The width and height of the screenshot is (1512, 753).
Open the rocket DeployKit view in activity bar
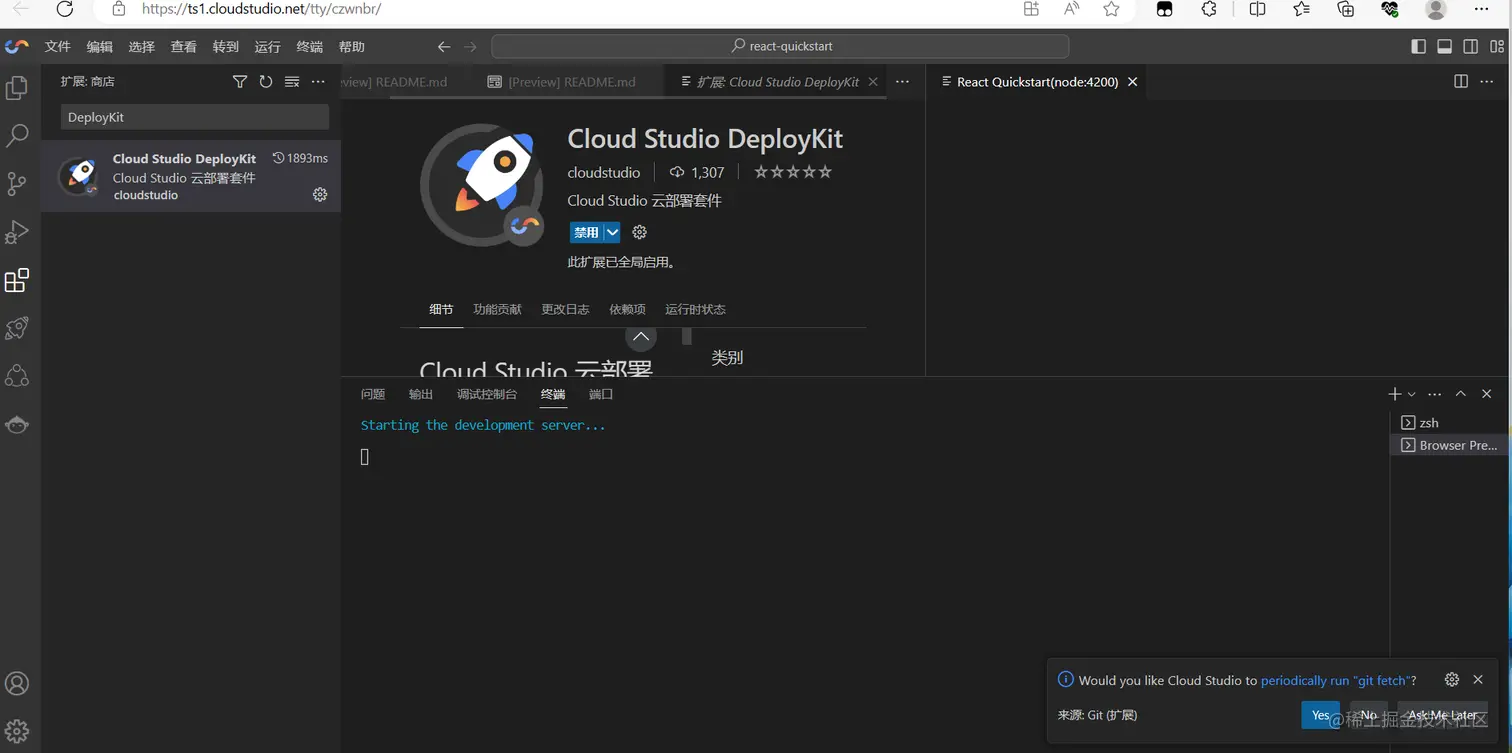point(17,328)
